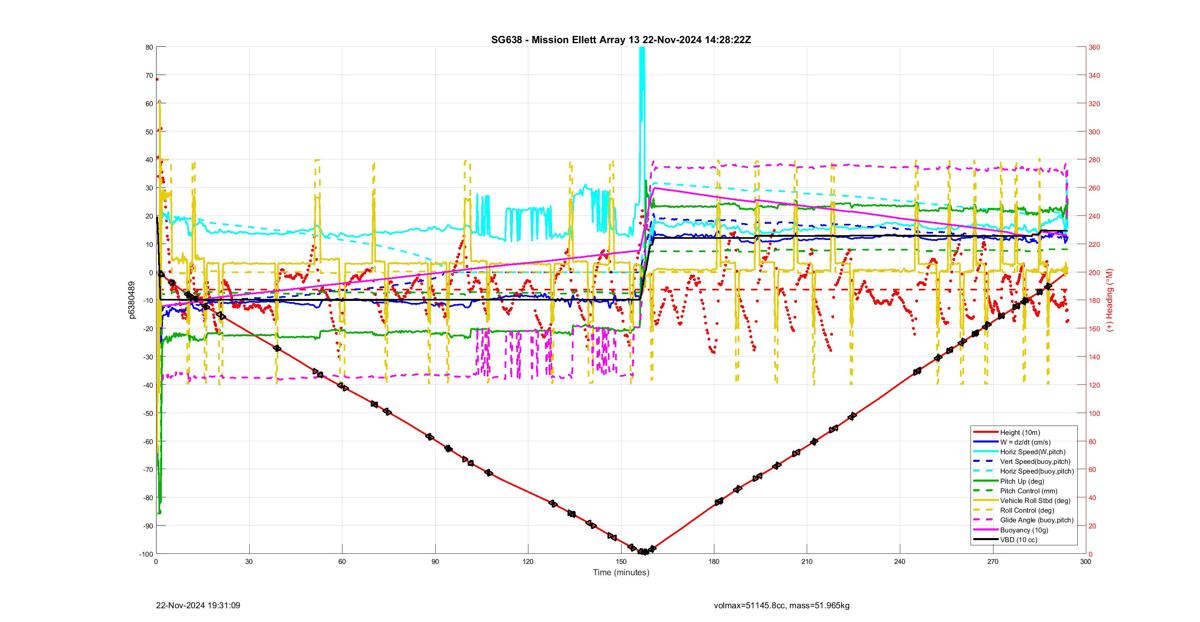The image size is (1200, 622).
Task: Click the right axis tick label '260'
Action: pos(1095,188)
